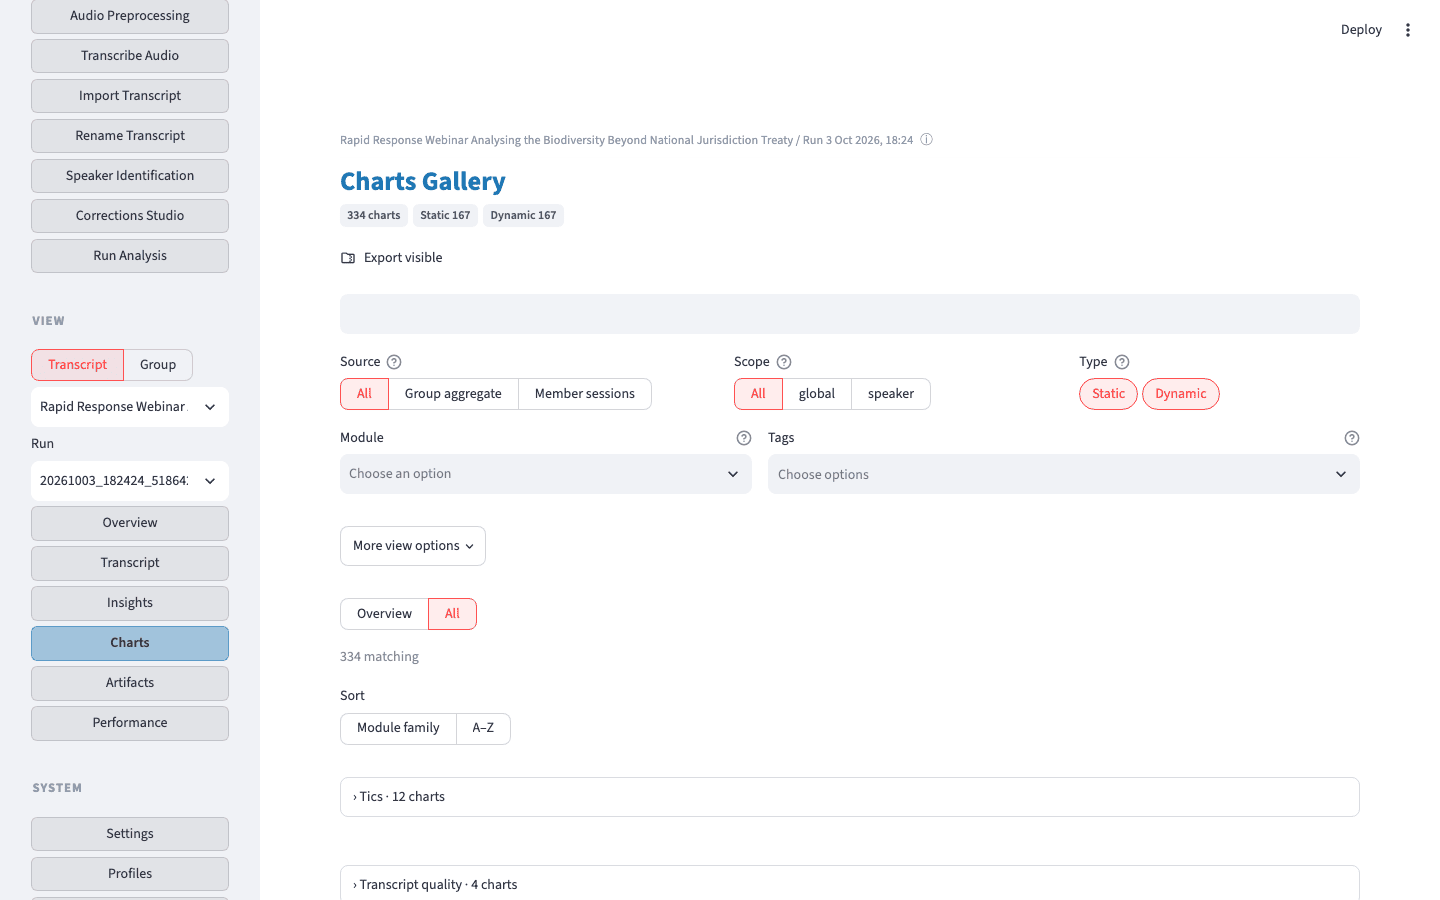This screenshot has height=900, width=1440.
Task: Select the Transcript view mode
Action: 77,365
